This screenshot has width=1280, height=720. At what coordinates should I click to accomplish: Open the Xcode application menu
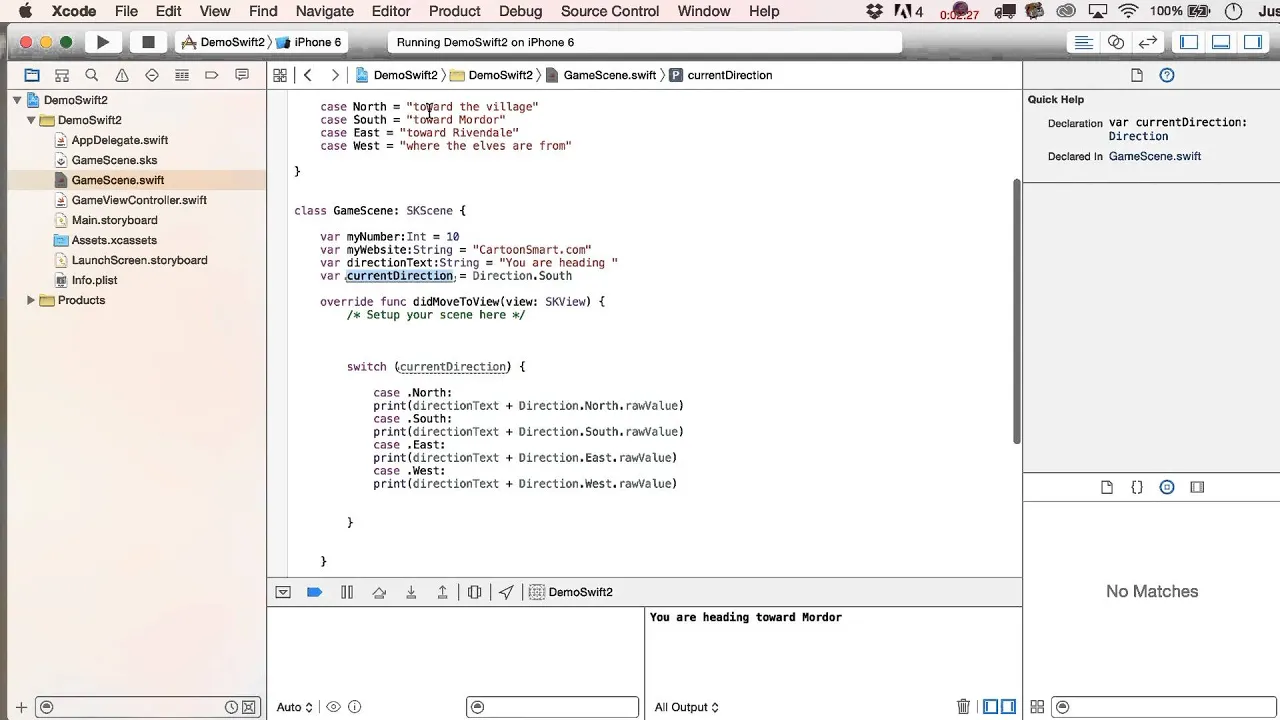[x=74, y=11]
